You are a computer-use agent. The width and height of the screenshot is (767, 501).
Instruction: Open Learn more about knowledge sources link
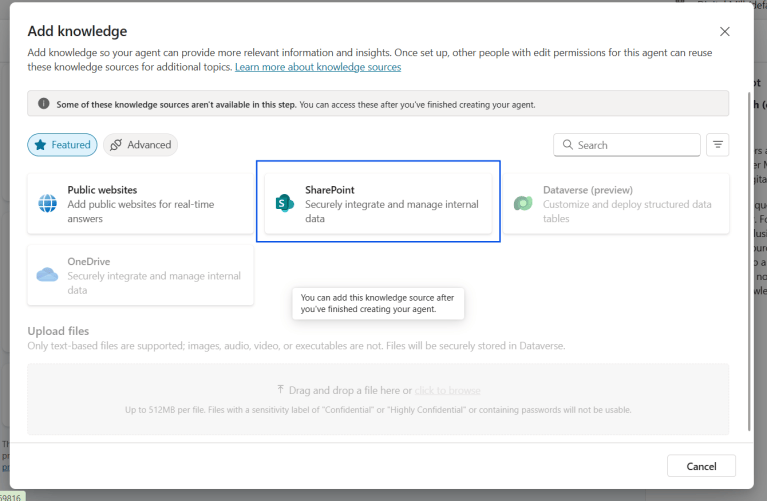(x=318, y=67)
